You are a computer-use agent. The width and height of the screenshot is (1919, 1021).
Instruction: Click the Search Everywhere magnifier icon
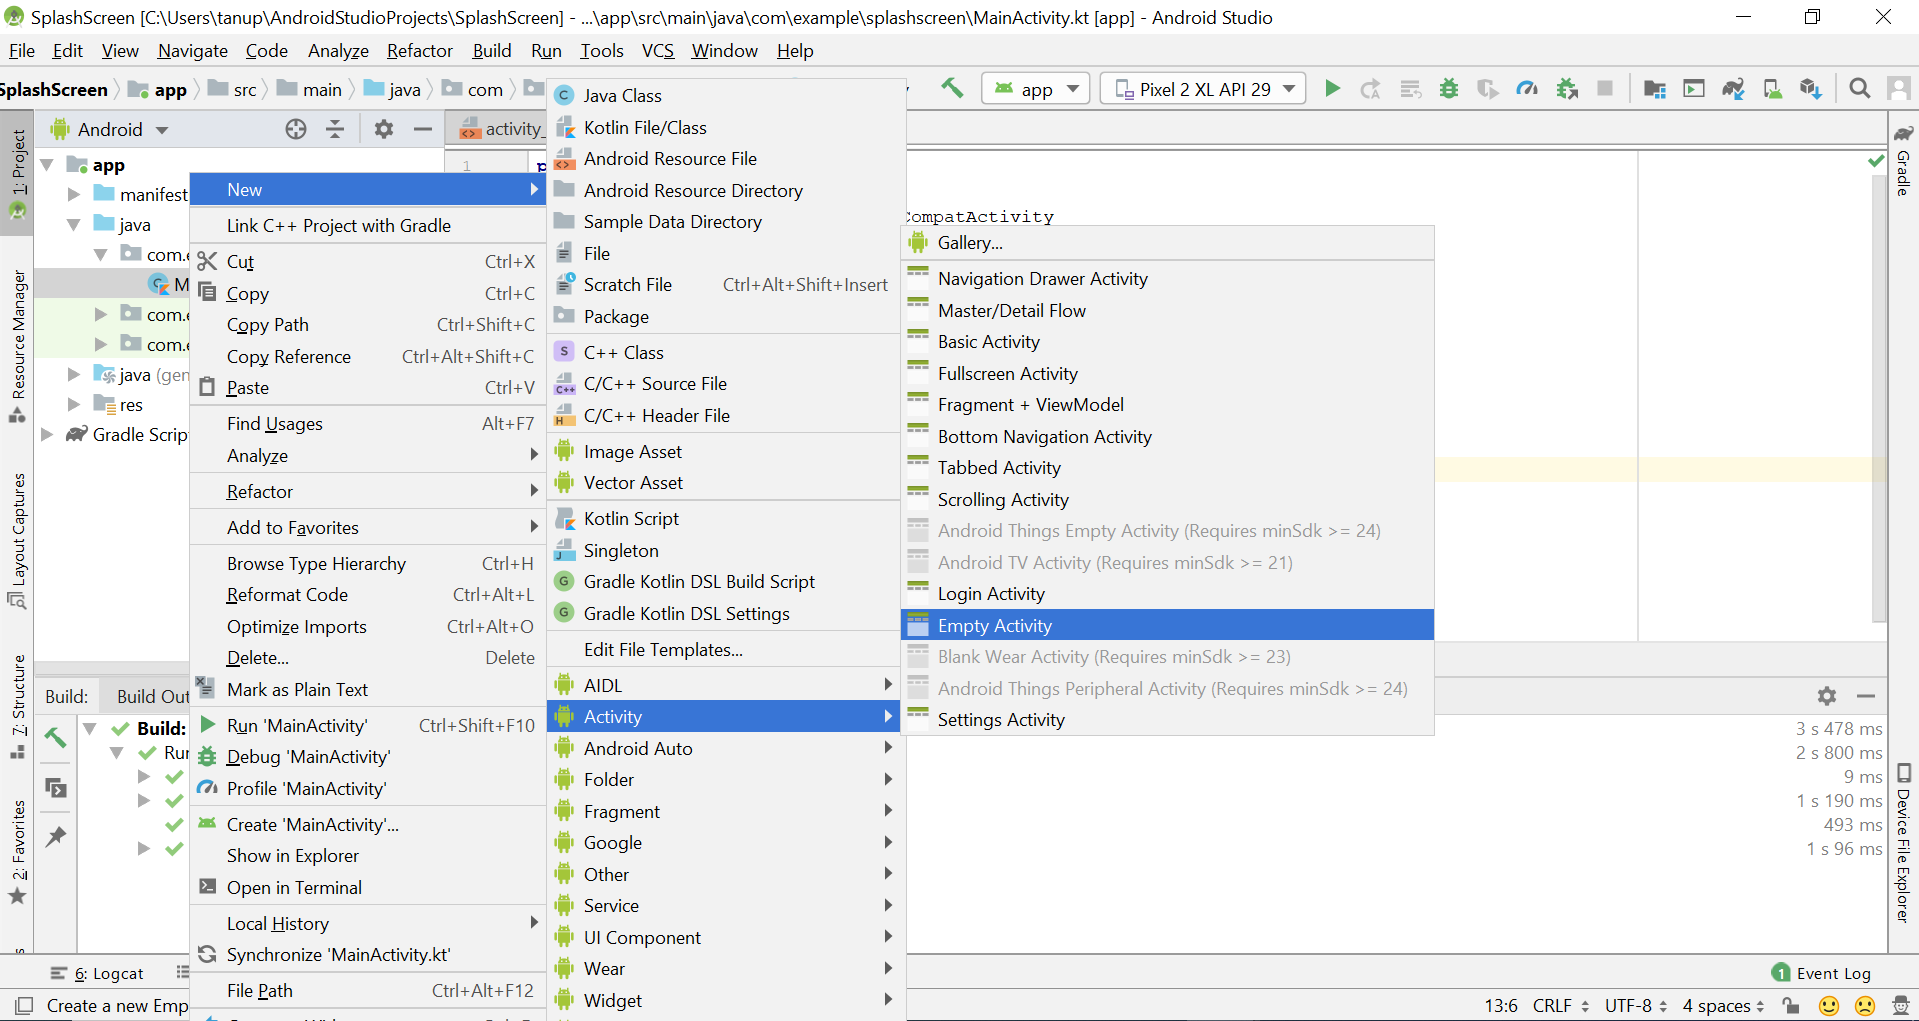click(x=1859, y=89)
